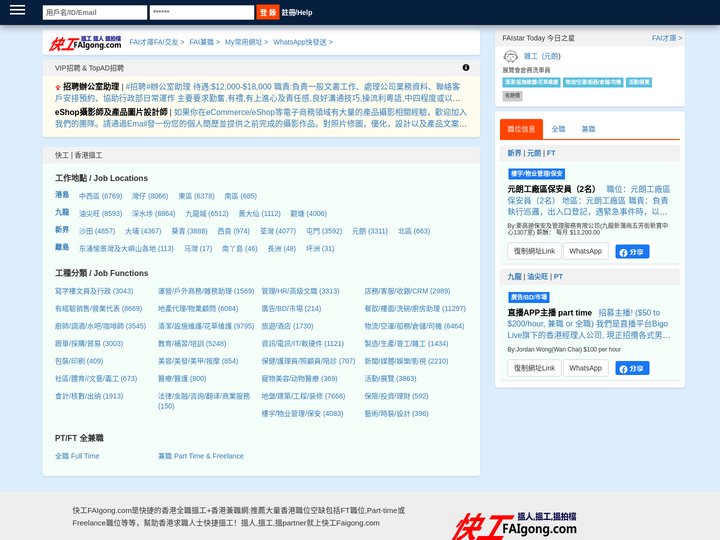Click Facebook 分享 for 直播APP主播 job
Image resolution: width=720 pixels, height=540 pixels.
pos(632,368)
